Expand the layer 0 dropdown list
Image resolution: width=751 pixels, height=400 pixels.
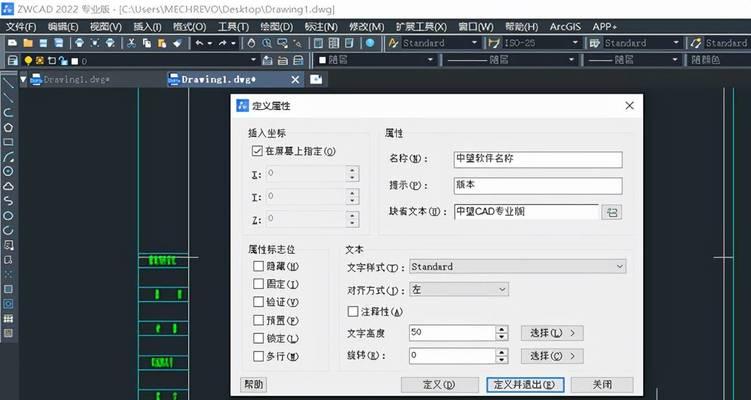click(254, 60)
